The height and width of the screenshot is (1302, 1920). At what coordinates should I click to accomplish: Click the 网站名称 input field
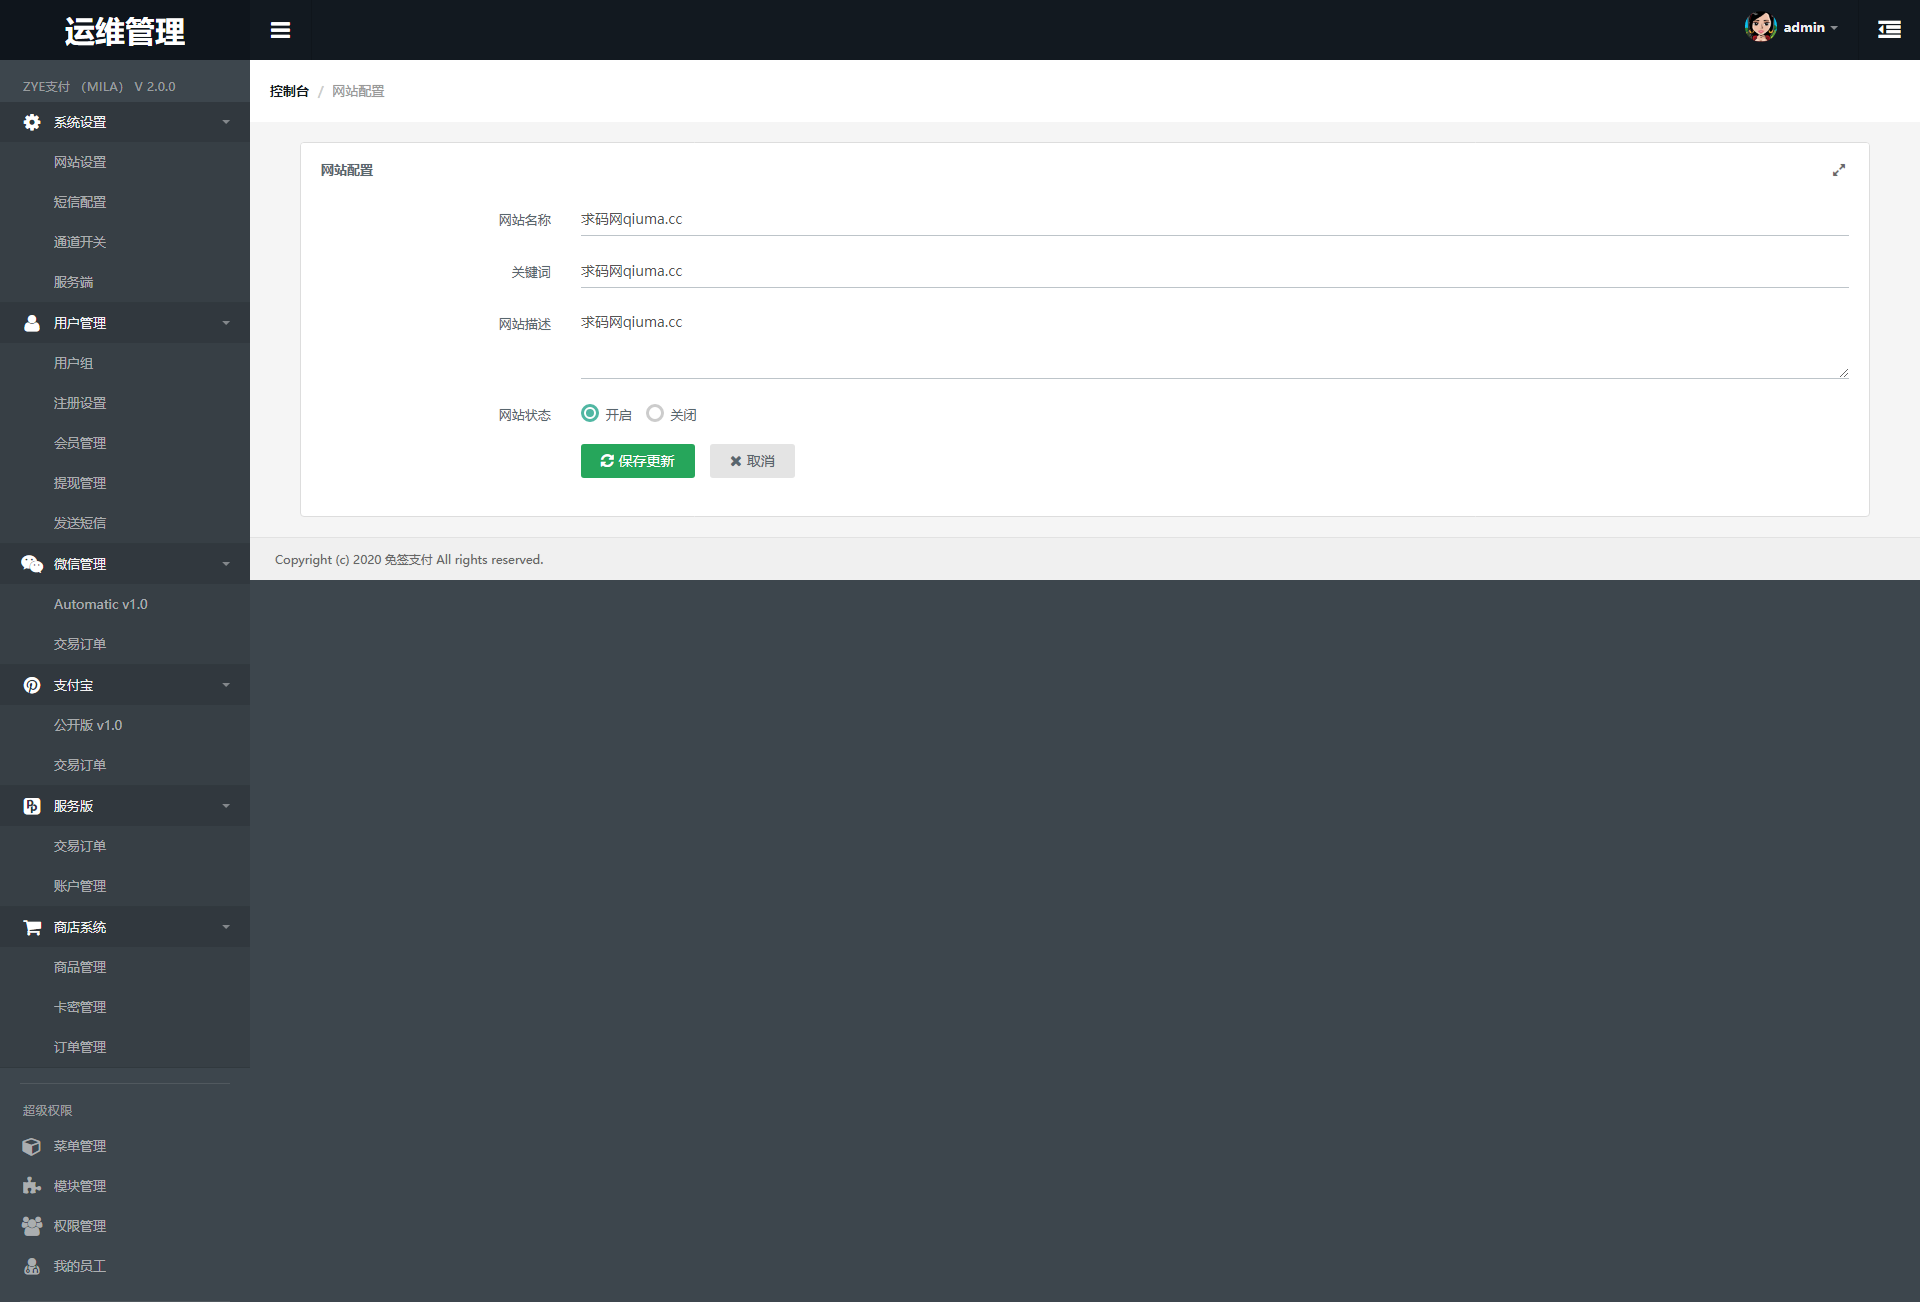[x=1213, y=219]
